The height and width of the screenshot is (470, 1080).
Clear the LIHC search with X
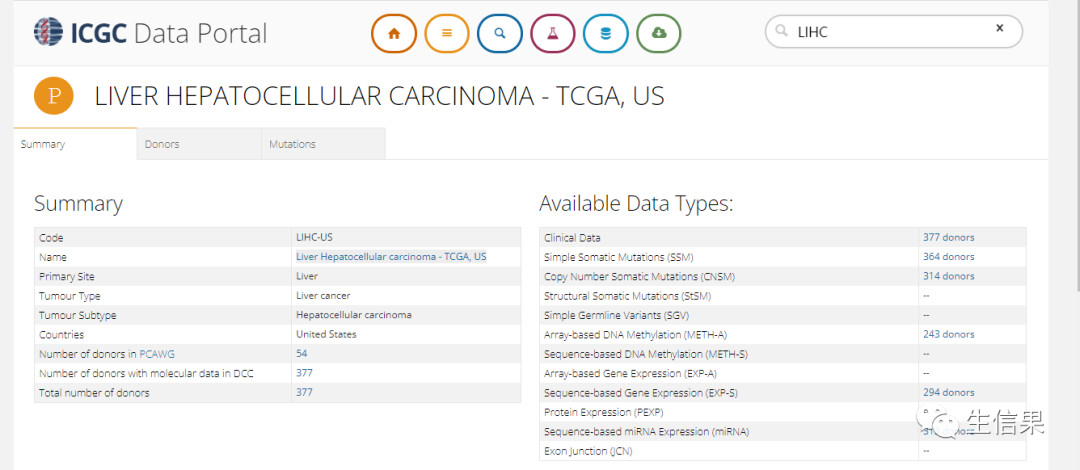pyautogui.click(x=999, y=29)
